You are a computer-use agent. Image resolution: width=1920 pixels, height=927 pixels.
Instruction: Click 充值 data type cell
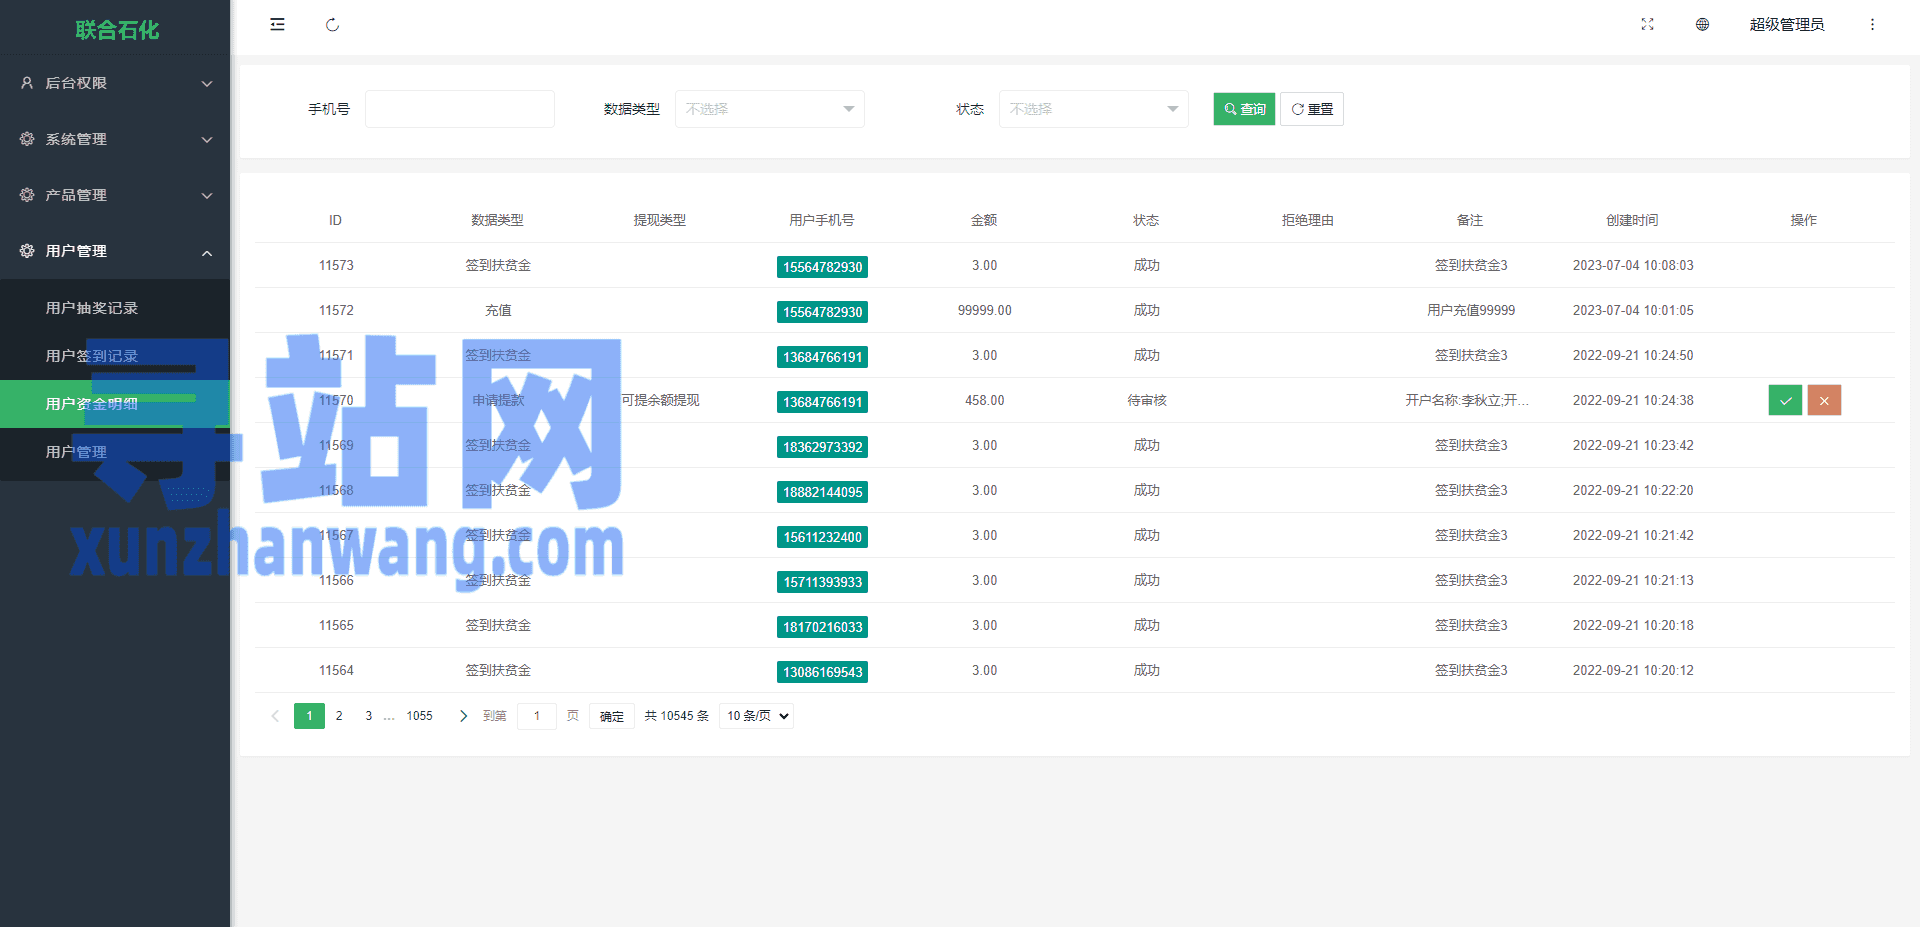click(498, 310)
